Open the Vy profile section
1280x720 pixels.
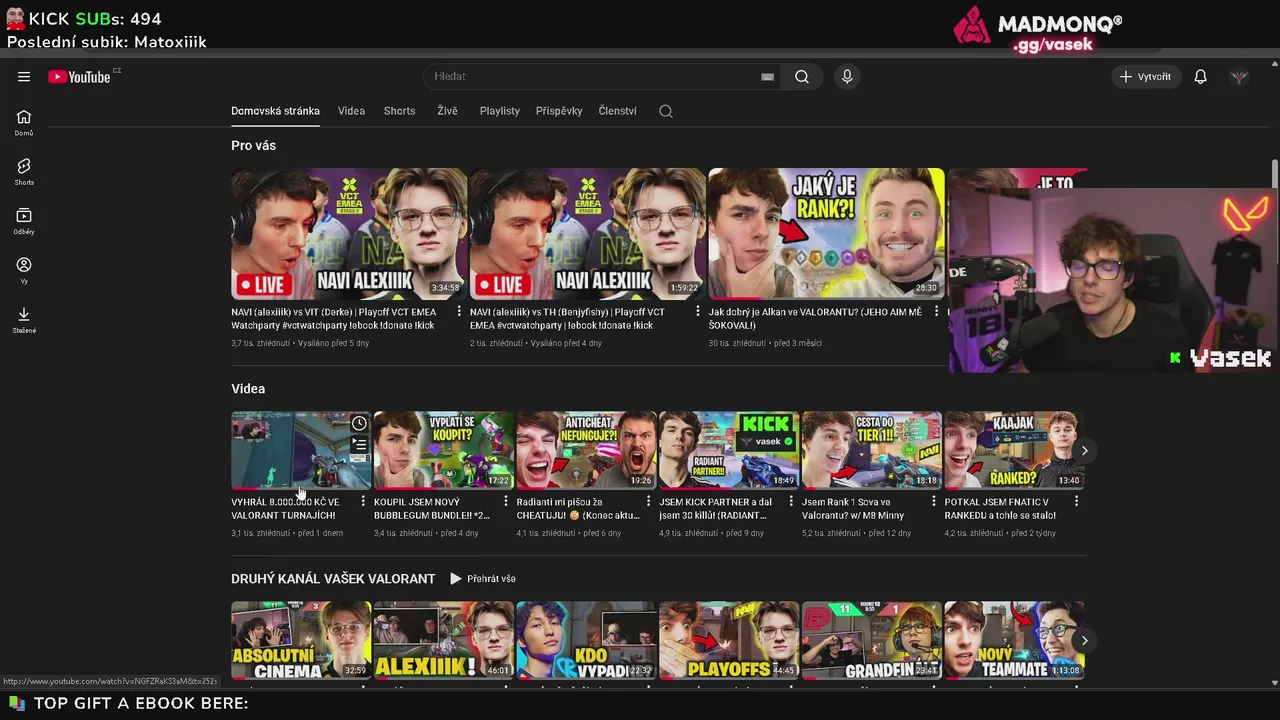click(x=24, y=270)
